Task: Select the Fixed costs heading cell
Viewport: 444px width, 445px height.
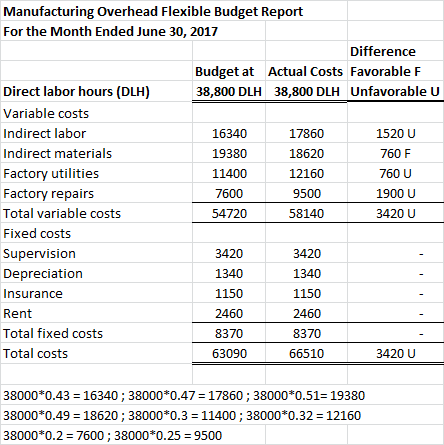Action: 96,233
